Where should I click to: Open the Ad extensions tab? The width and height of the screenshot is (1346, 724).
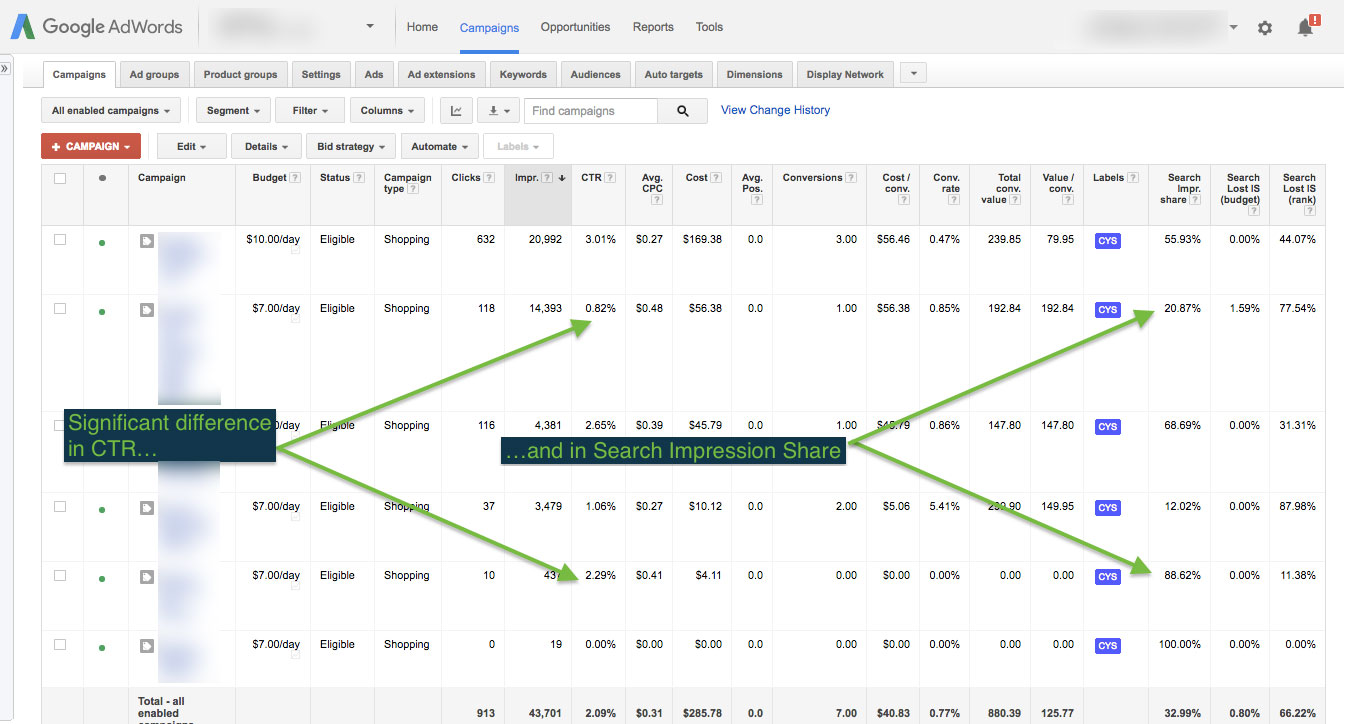[x=441, y=75]
